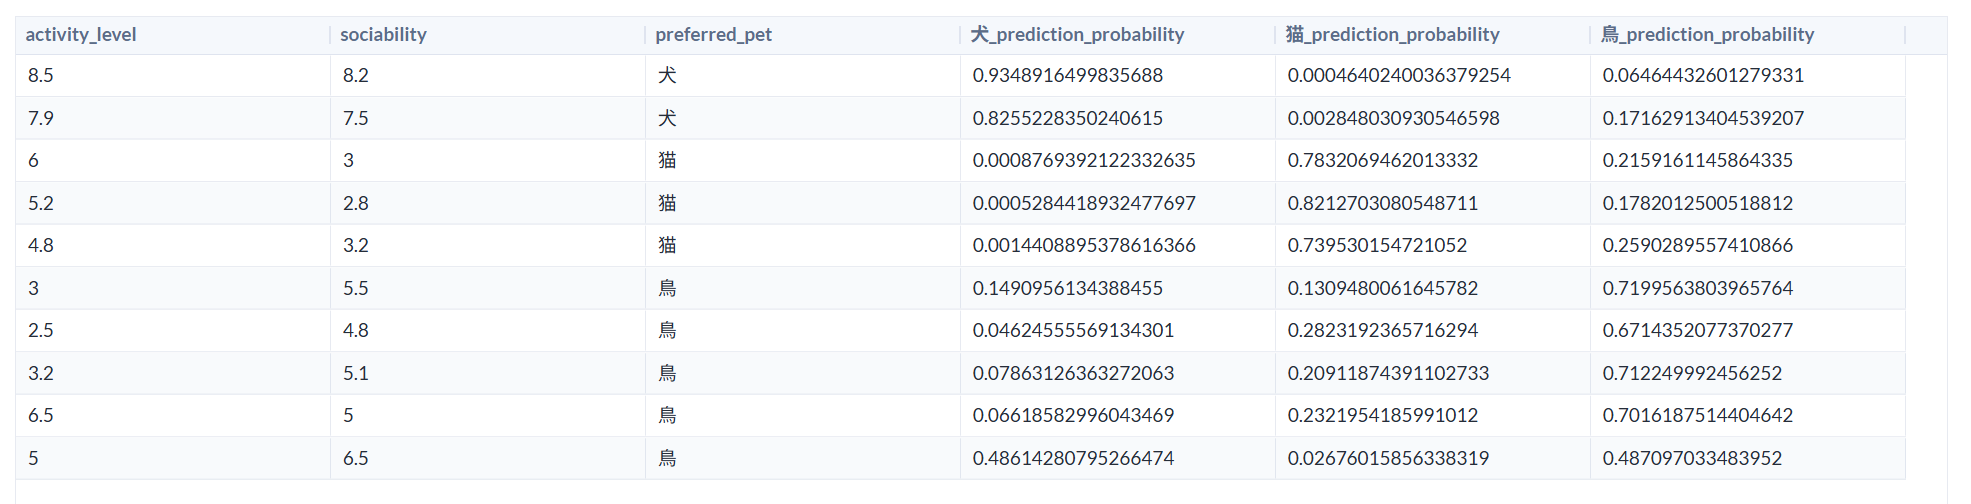Click the activity level cell showing 6.5

(41, 416)
